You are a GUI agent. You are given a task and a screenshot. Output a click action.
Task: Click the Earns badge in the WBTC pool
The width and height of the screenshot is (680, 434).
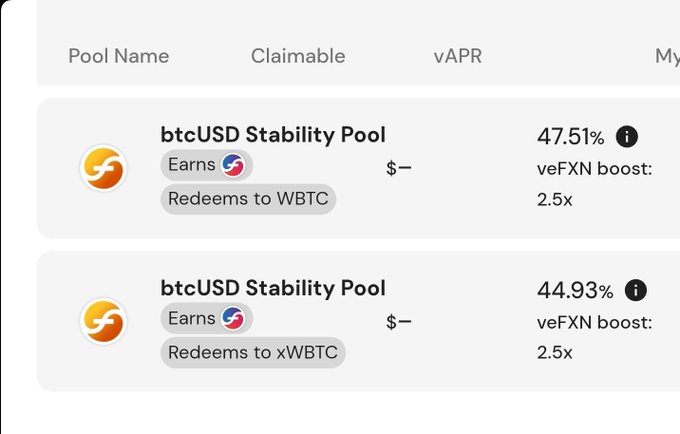tap(206, 165)
